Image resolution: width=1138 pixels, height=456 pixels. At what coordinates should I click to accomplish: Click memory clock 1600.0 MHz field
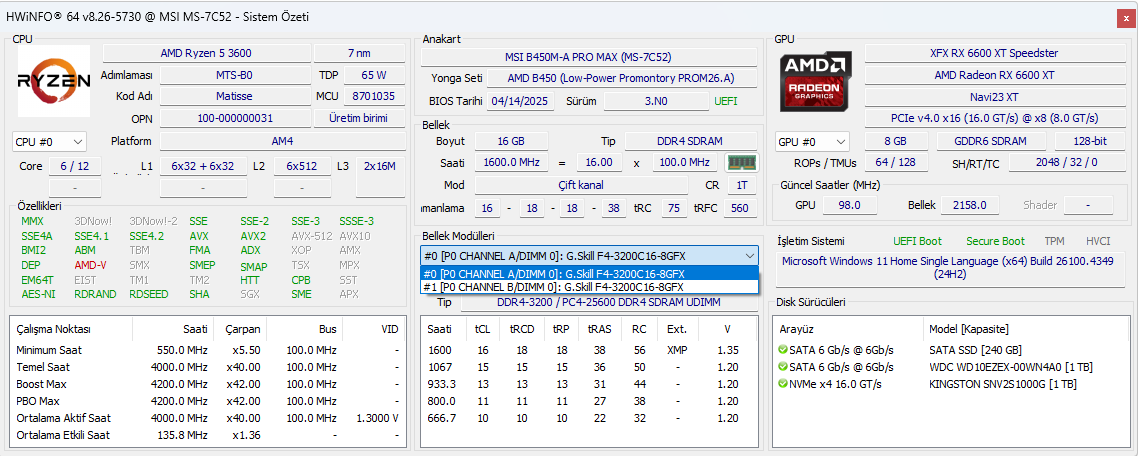(511, 163)
